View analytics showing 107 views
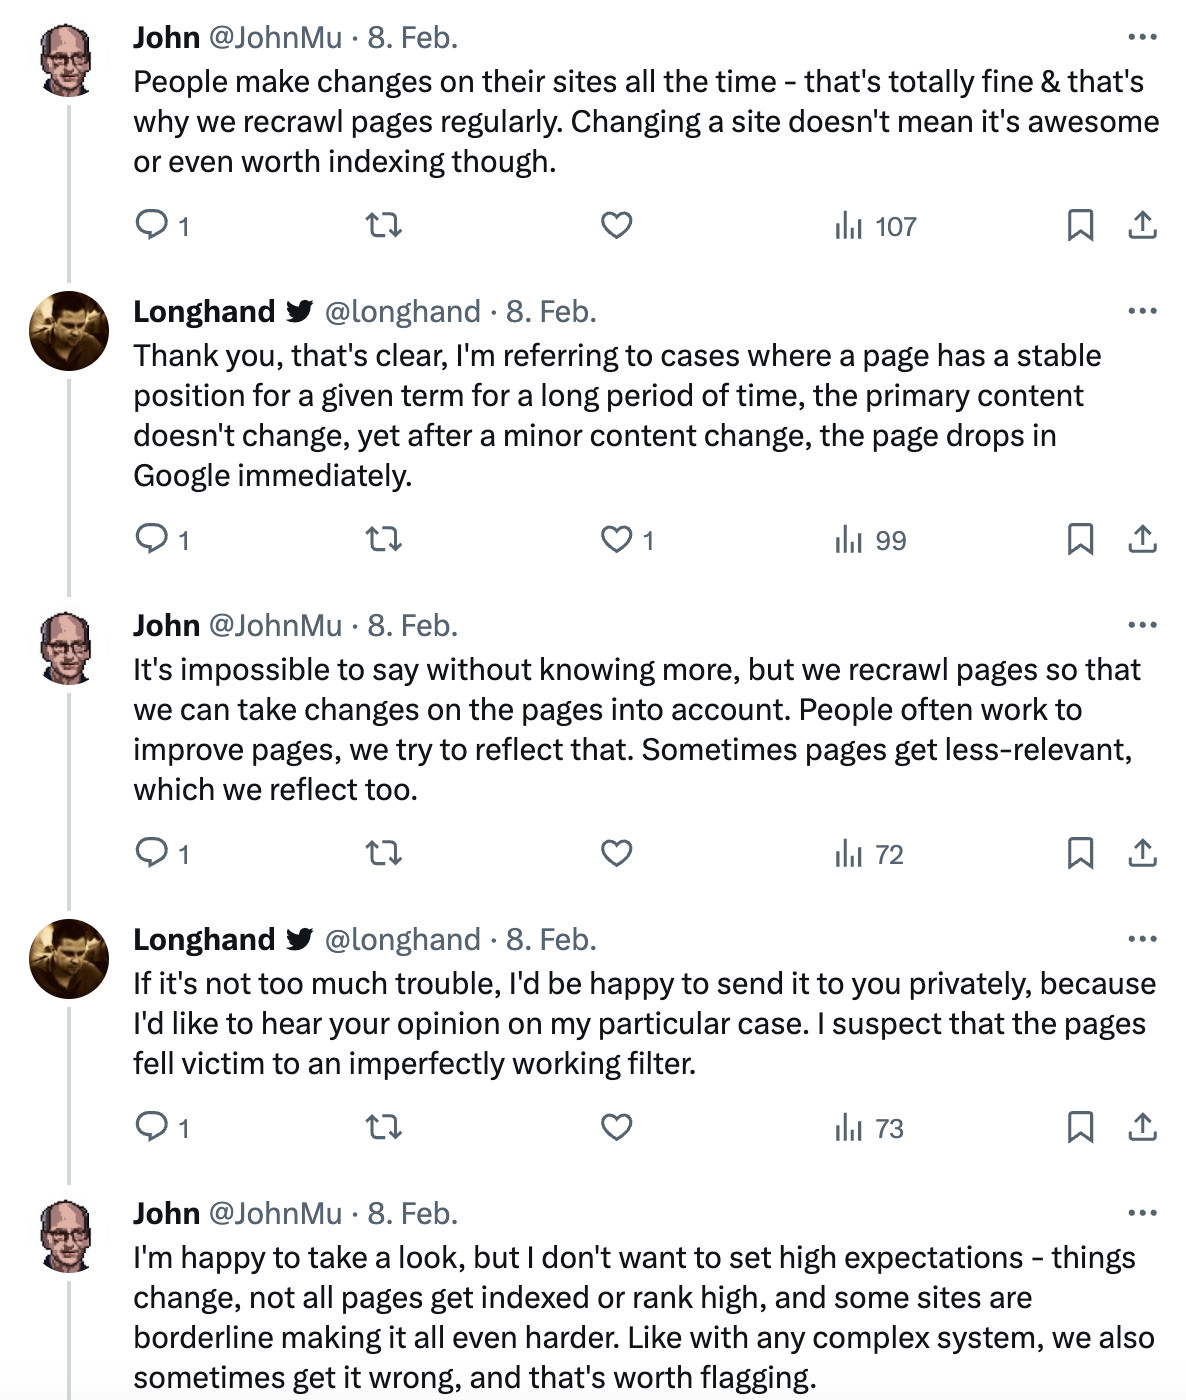 (876, 226)
